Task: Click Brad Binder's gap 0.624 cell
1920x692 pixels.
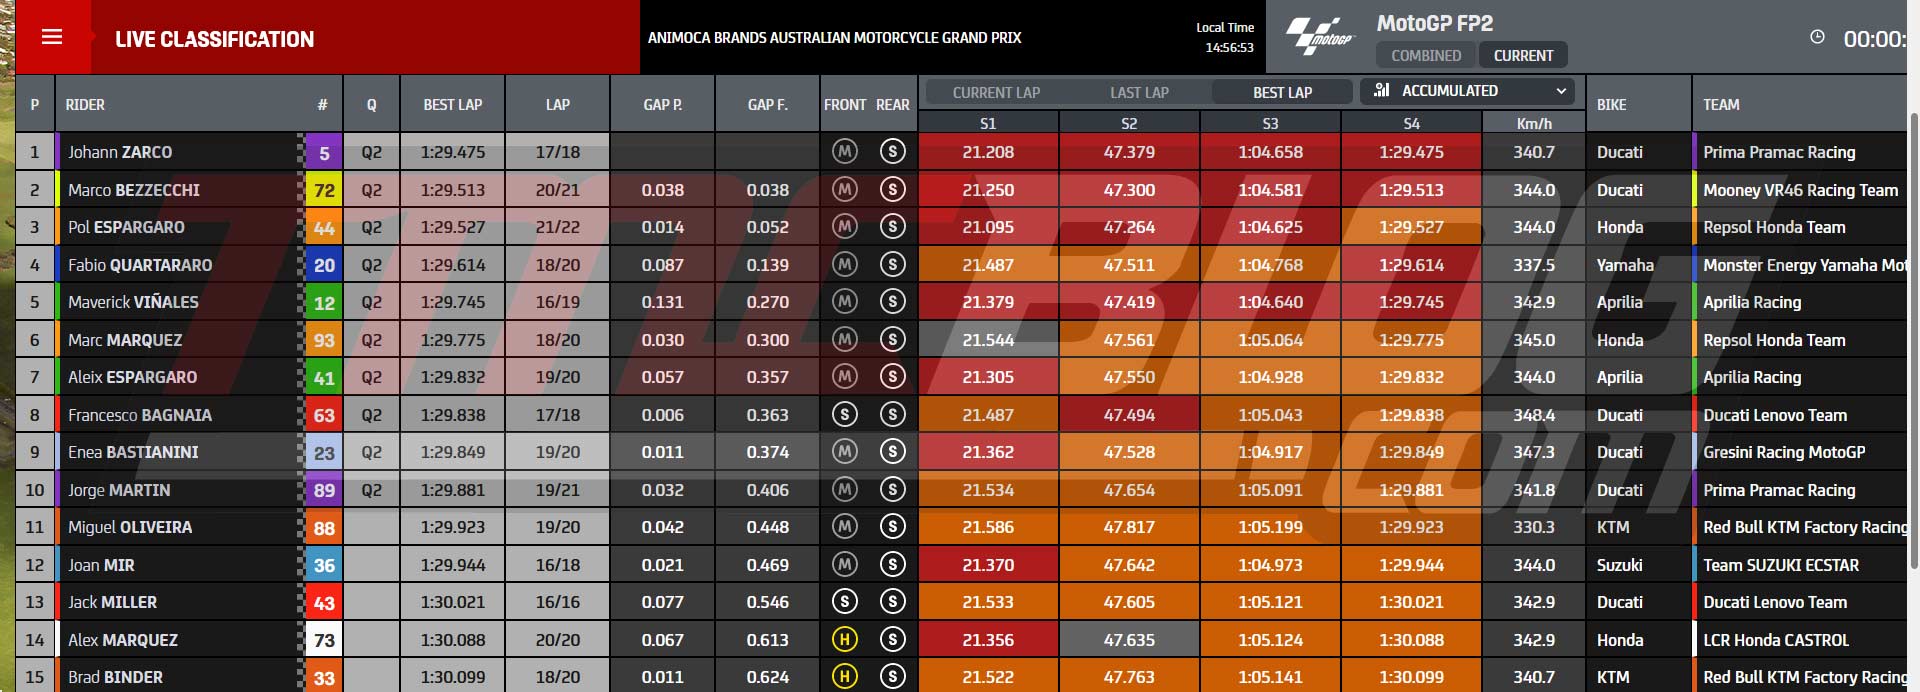Action: (x=767, y=677)
